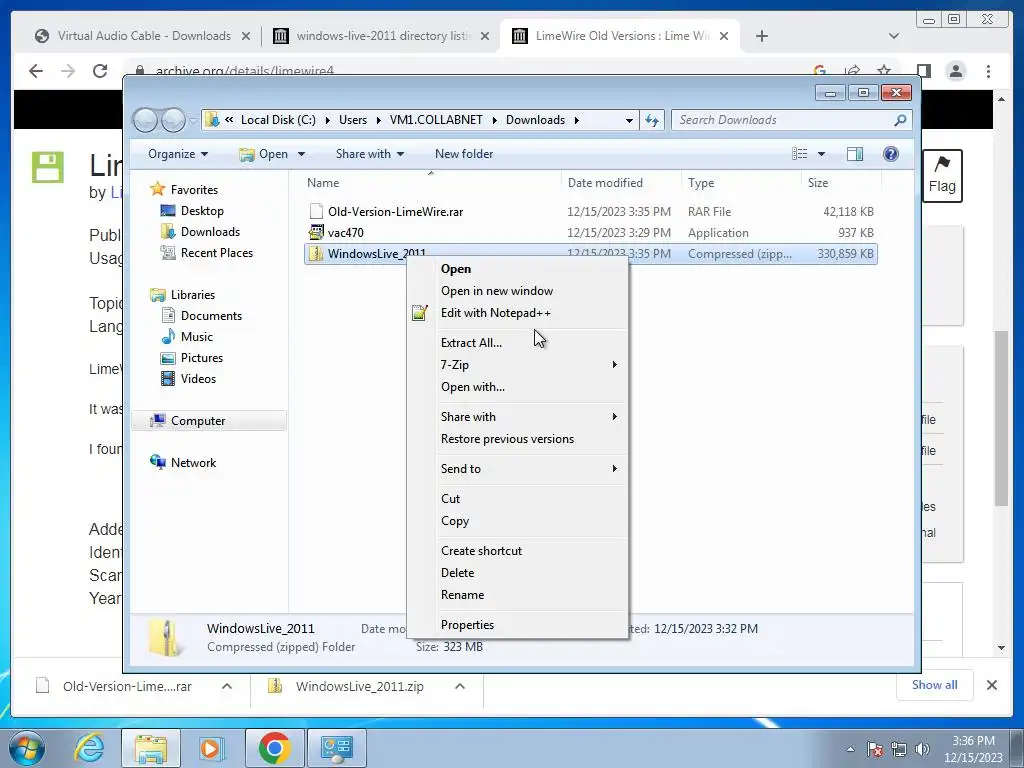Image resolution: width=1024 pixels, height=768 pixels.
Task: Choose Create shortcut
Action: 481,551
